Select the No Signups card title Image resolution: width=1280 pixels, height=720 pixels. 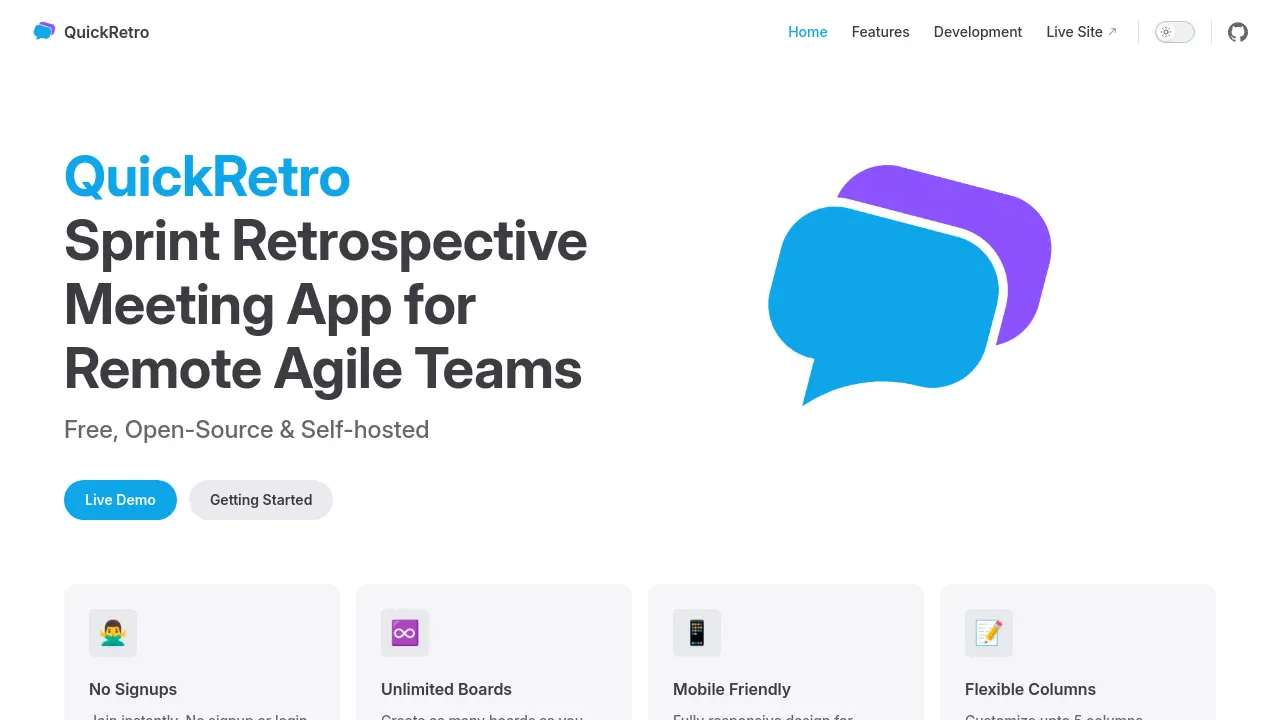point(133,689)
